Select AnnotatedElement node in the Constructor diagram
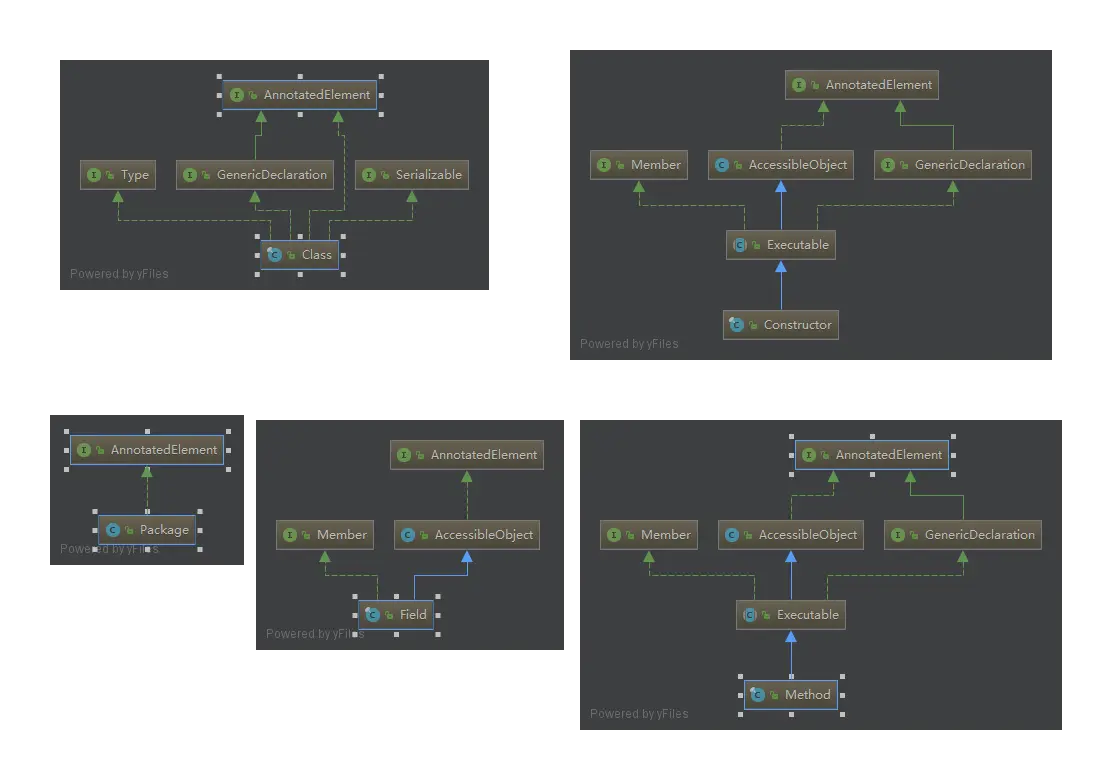This screenshot has width=1113, height=781. click(862, 84)
